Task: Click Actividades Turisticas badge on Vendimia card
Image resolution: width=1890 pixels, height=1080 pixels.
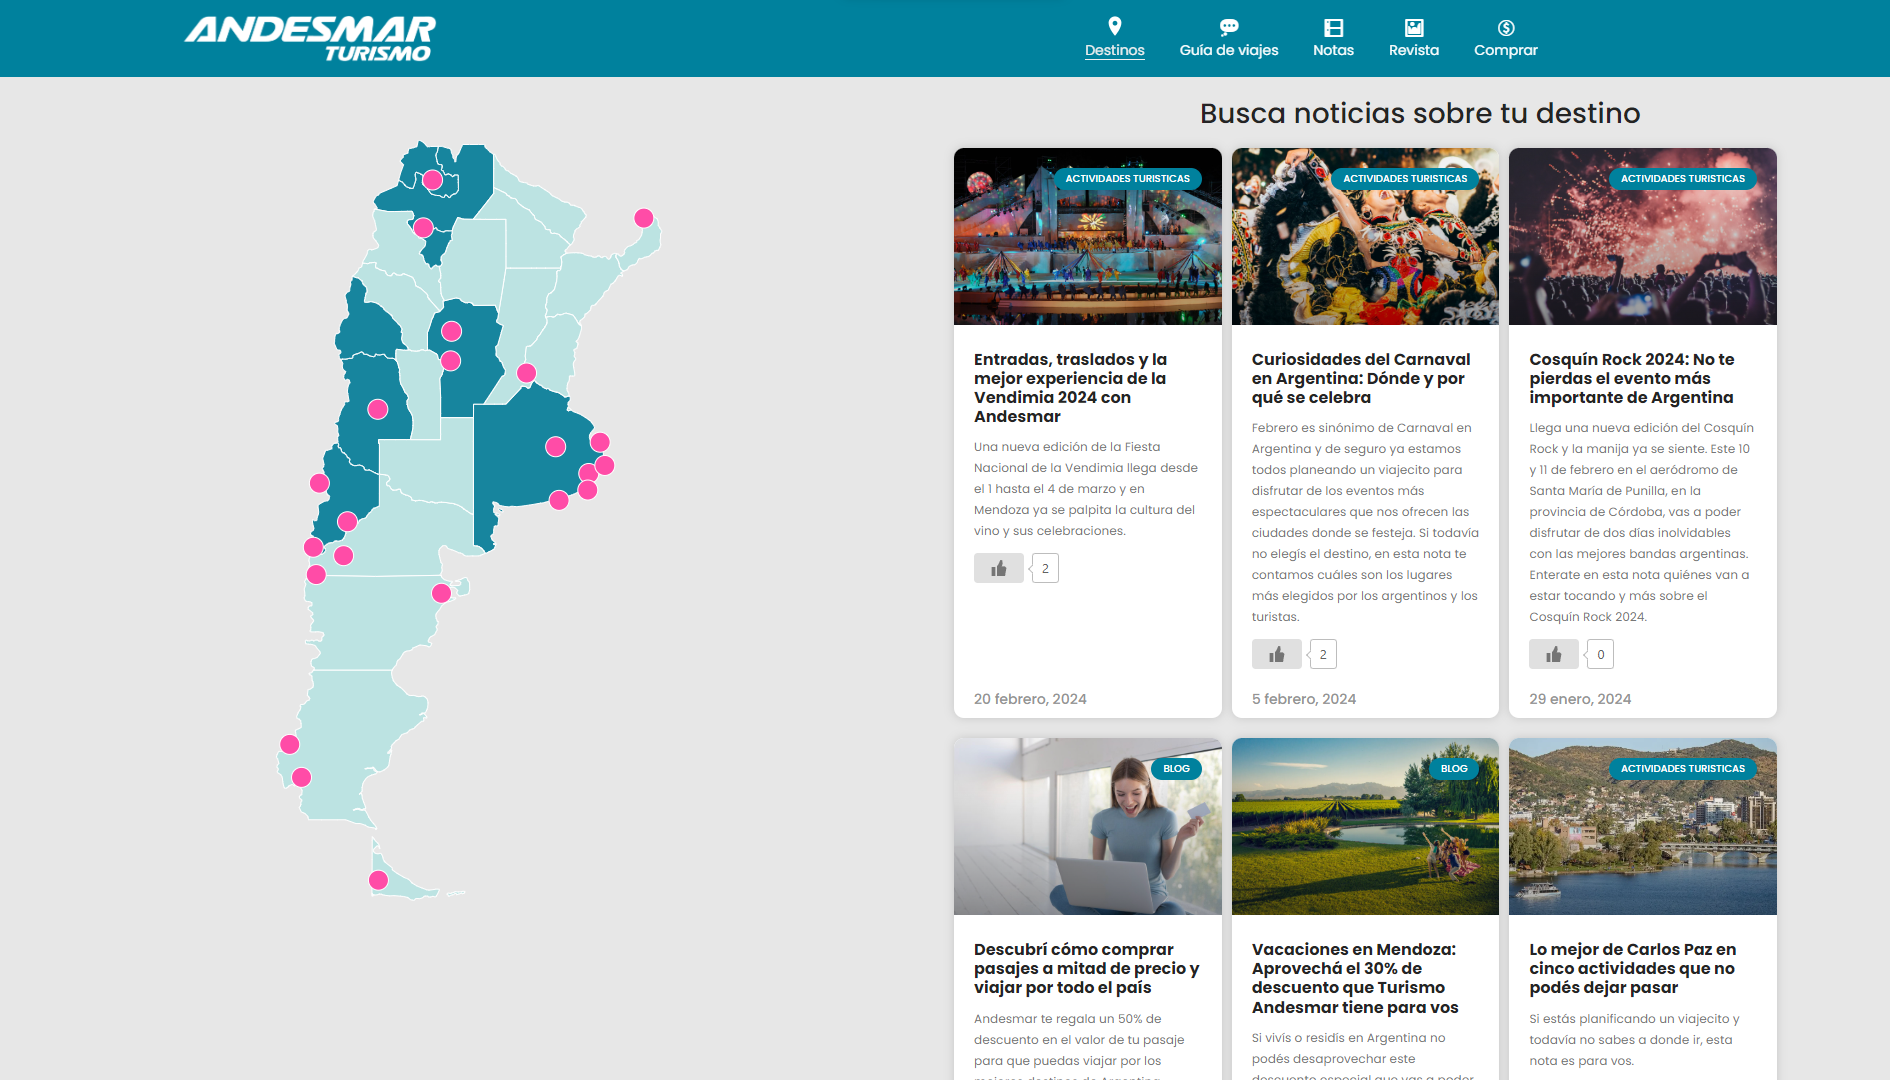Action: point(1127,179)
